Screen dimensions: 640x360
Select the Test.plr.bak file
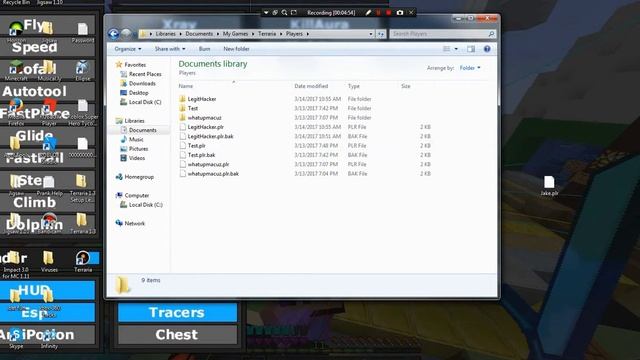(x=197, y=155)
